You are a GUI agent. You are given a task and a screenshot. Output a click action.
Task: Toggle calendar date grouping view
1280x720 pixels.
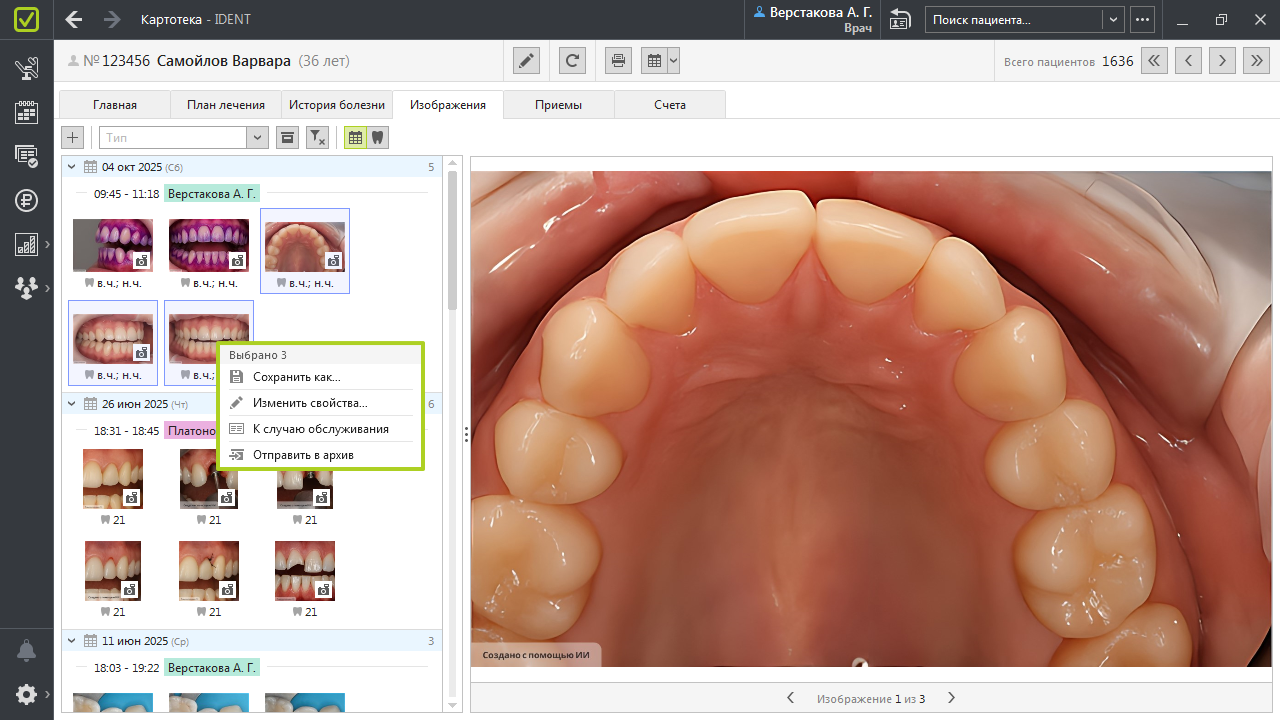[x=355, y=138]
